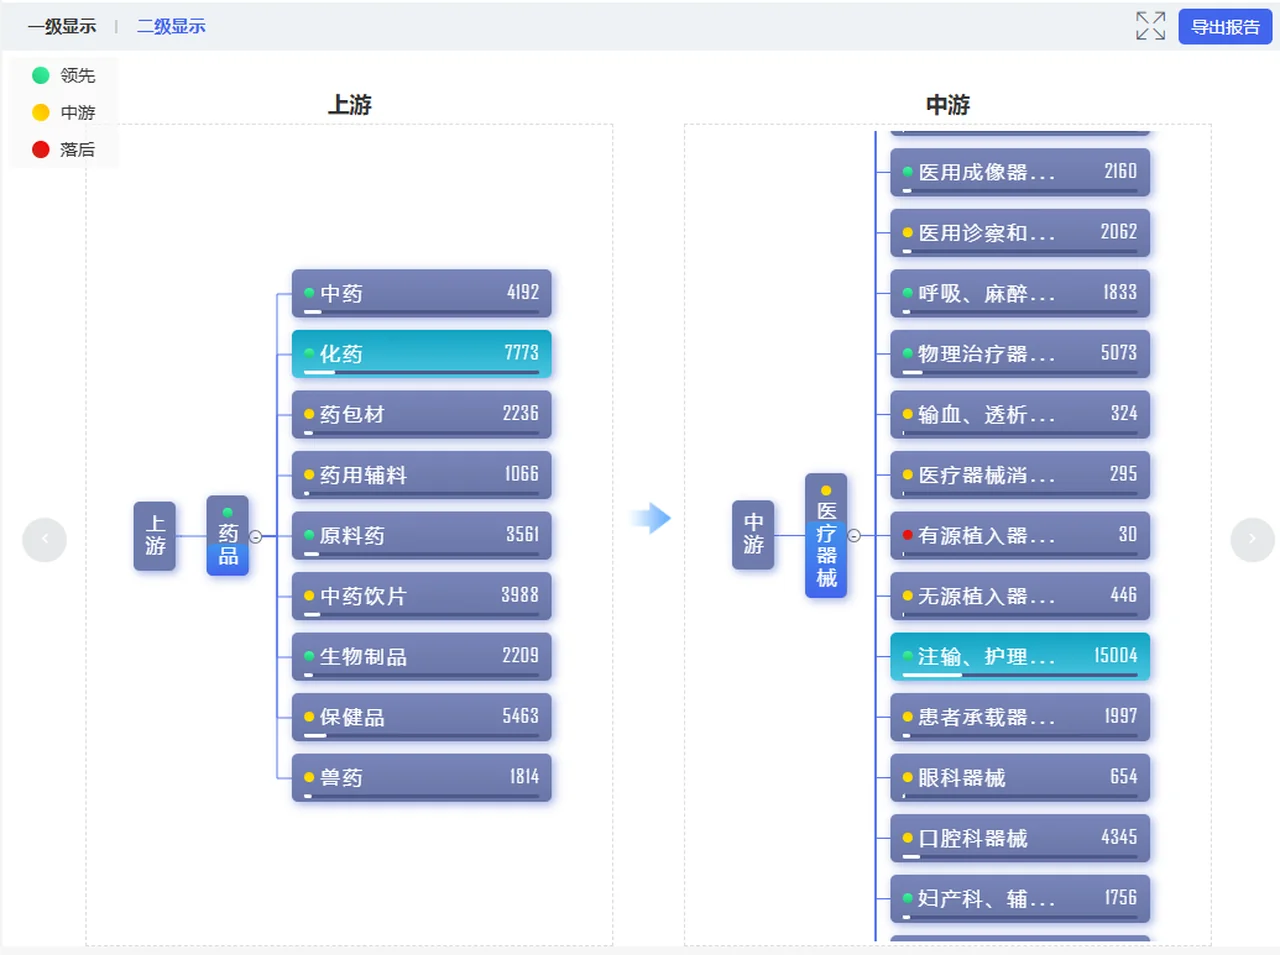This screenshot has width=1280, height=955.
Task: Open the 输血、透析 node
Action: [x=1020, y=415]
